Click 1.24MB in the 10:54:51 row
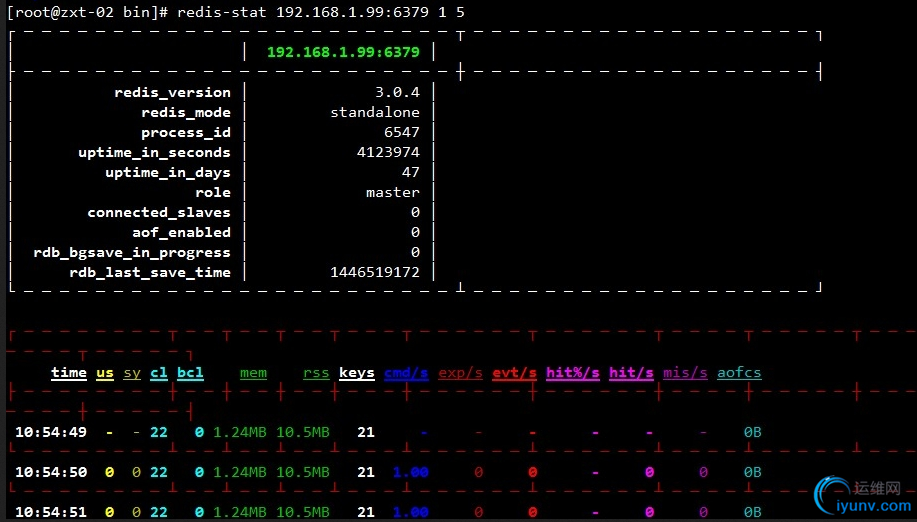 tap(240, 512)
